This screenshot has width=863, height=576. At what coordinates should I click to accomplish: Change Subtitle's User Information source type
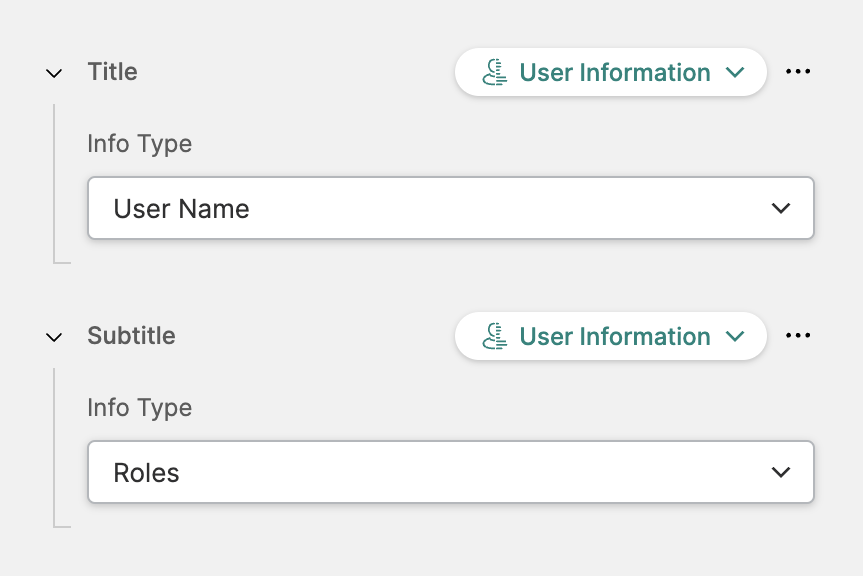coord(612,337)
